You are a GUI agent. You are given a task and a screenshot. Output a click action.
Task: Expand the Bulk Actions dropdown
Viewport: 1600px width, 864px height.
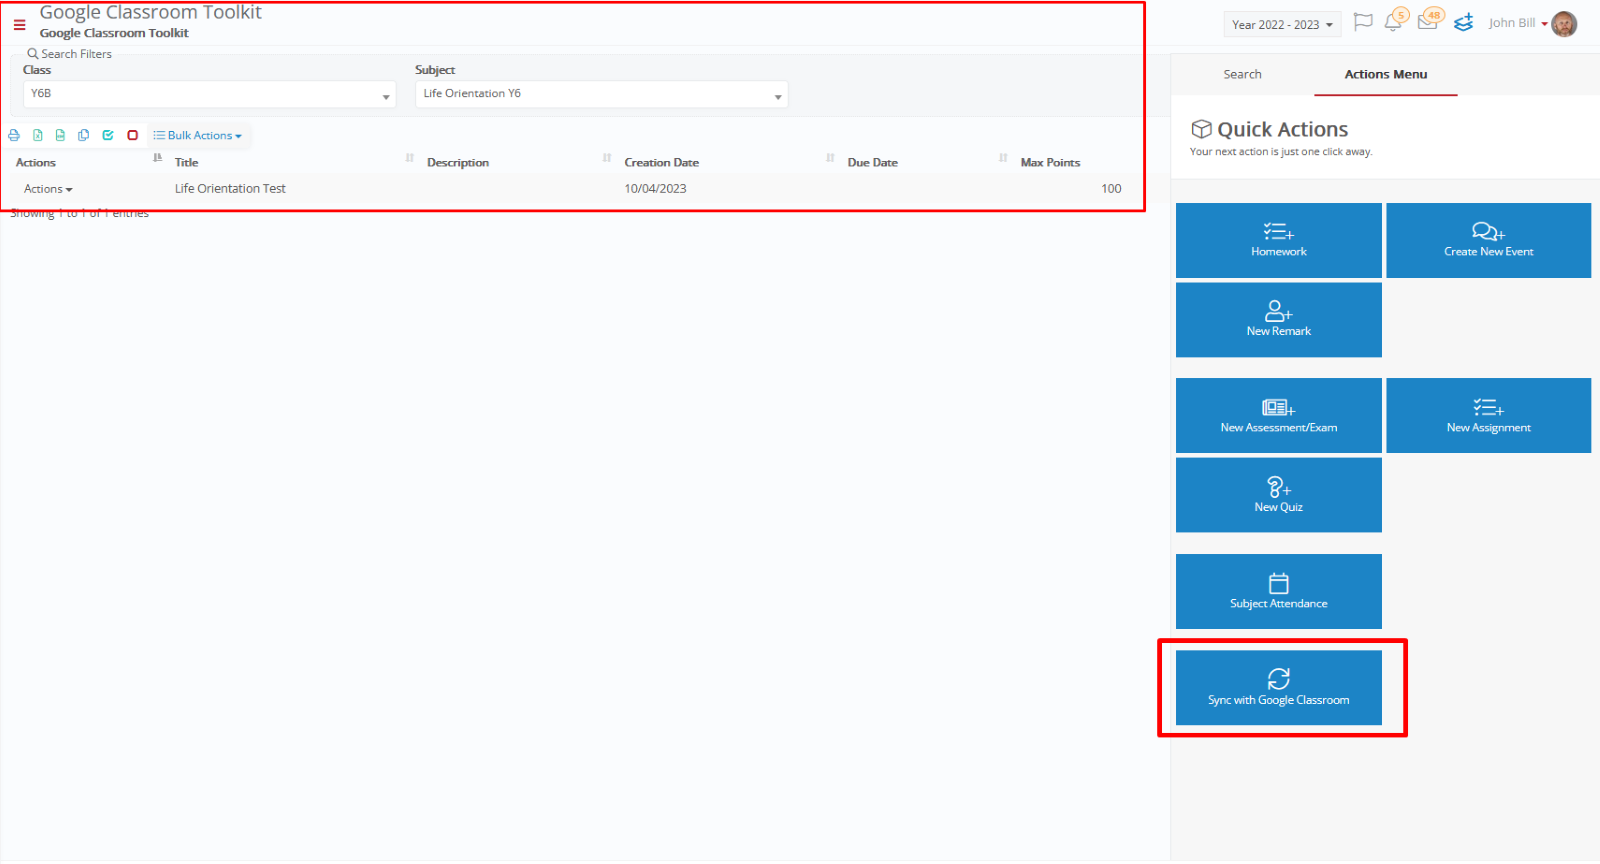click(x=198, y=135)
